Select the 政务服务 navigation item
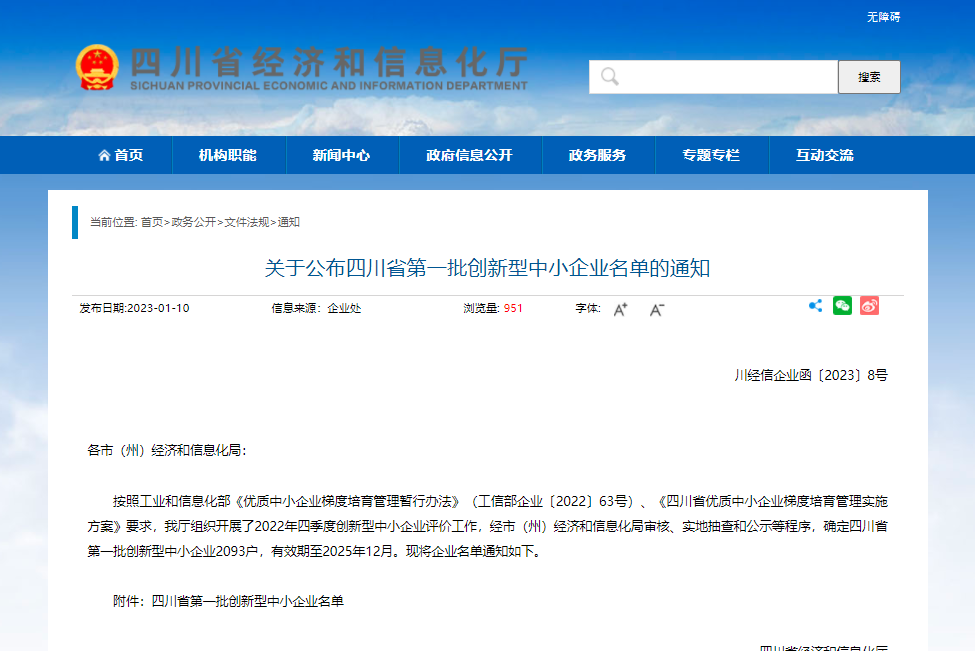 (597, 155)
